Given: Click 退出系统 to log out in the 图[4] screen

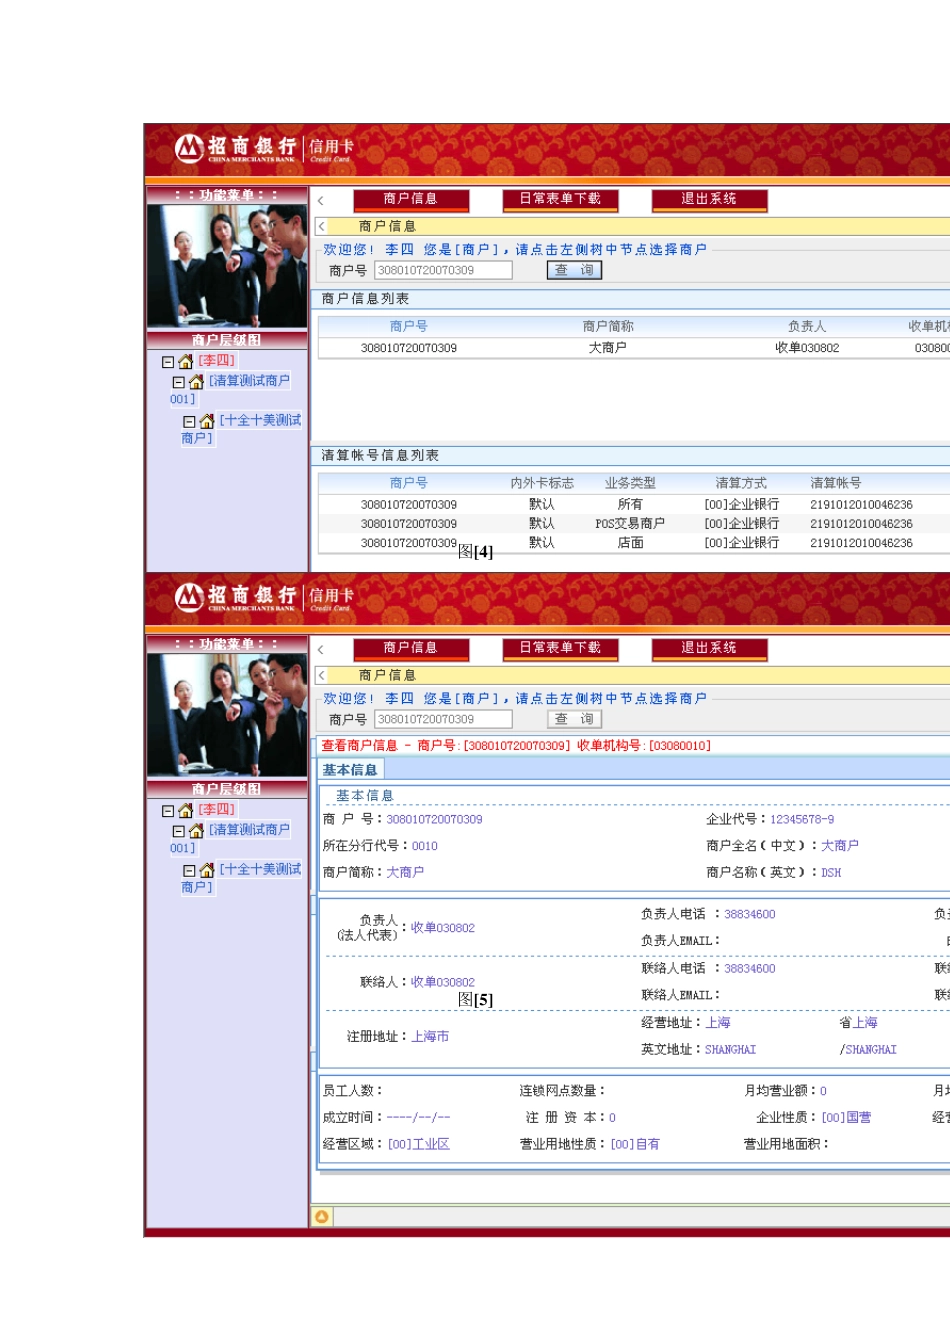Looking at the screenshot, I should pos(709,199).
